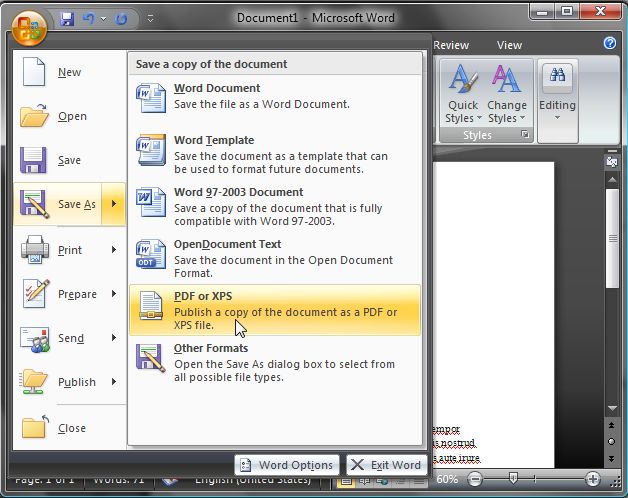Image resolution: width=628 pixels, height=498 pixels.
Task: Choose Save from the Office menu
Action: coord(70,160)
